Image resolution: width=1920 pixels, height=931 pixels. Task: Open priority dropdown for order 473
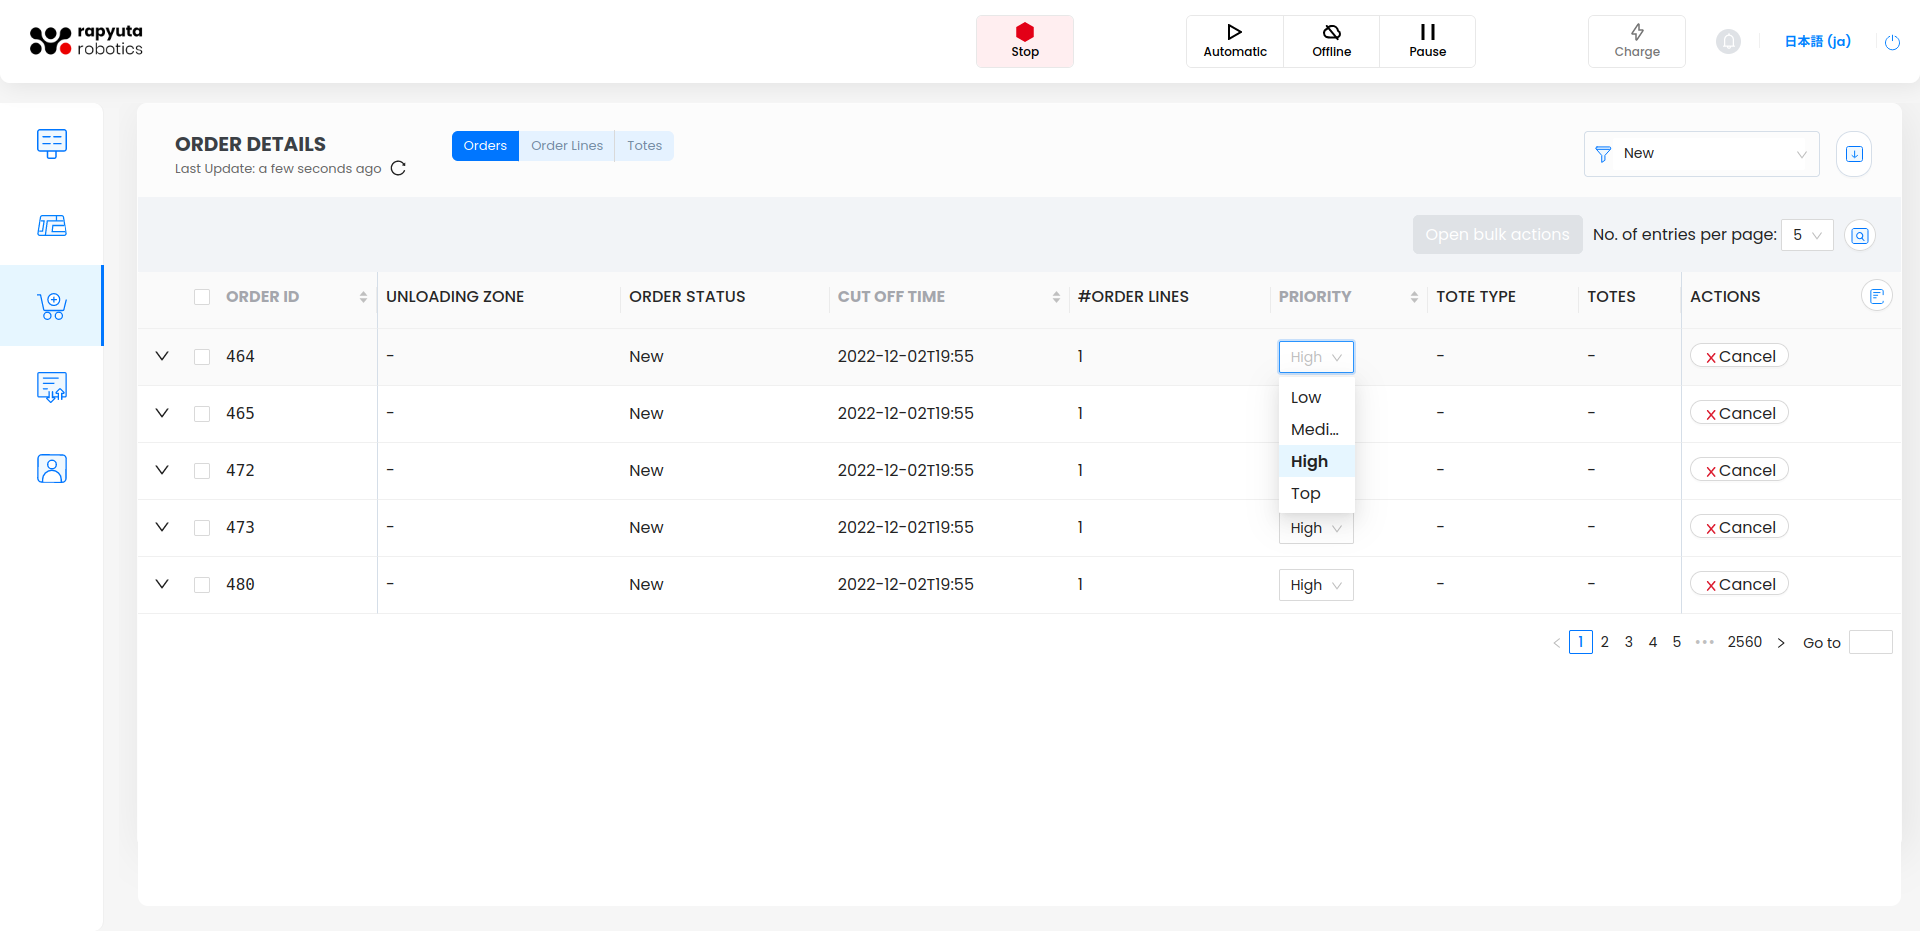click(x=1316, y=529)
